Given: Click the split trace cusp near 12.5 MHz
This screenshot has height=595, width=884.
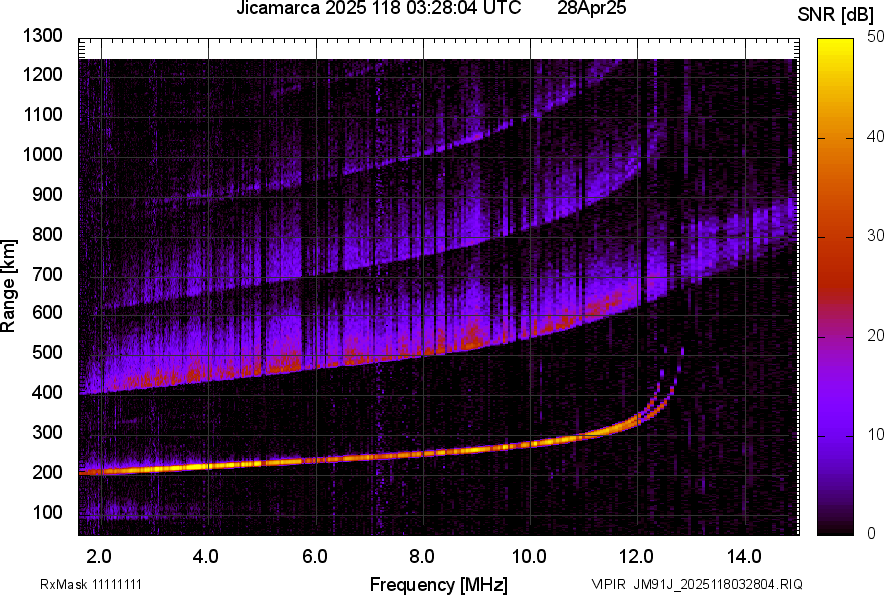Looking at the screenshot, I should coord(665,389).
